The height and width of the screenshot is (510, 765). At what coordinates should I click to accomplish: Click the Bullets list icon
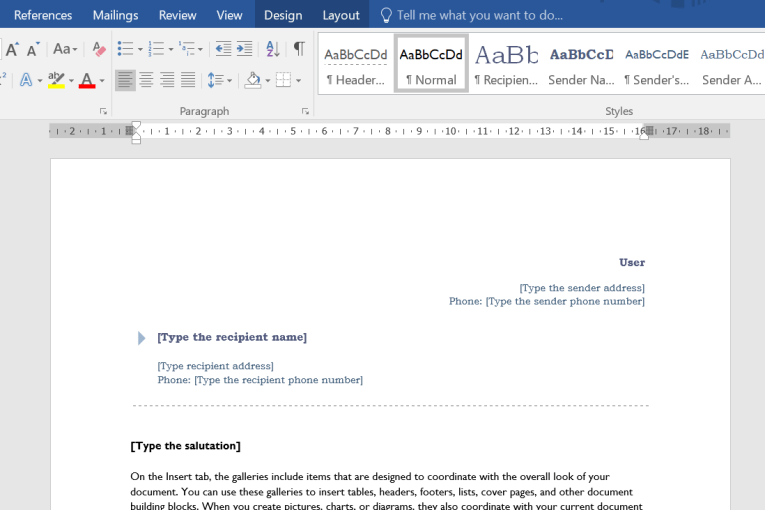tap(125, 49)
